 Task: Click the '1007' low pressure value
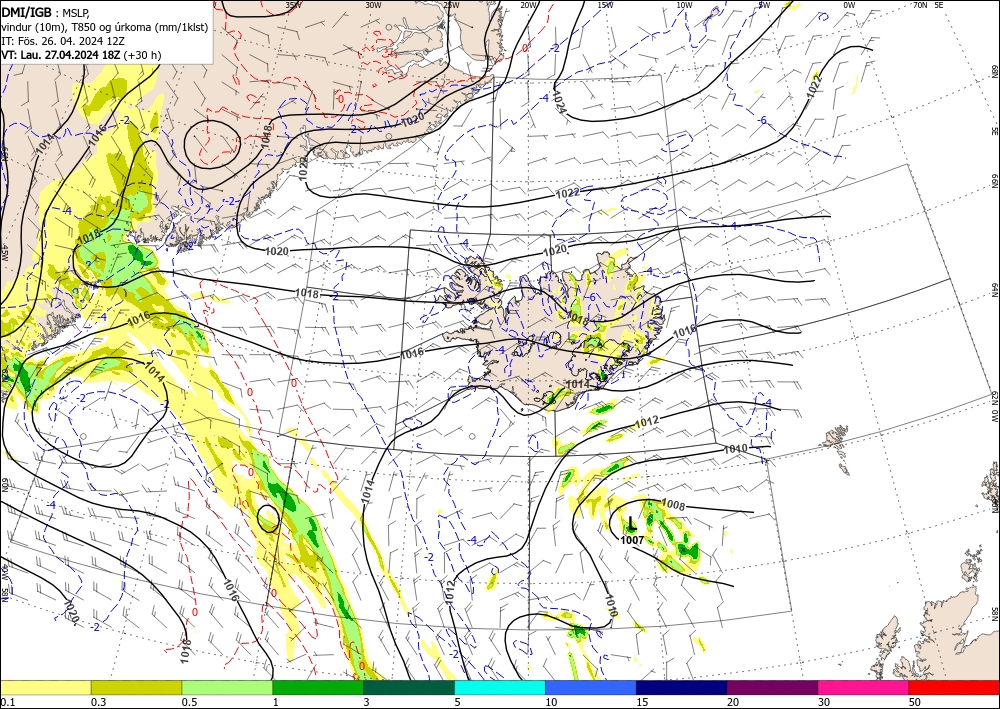pyautogui.click(x=632, y=540)
